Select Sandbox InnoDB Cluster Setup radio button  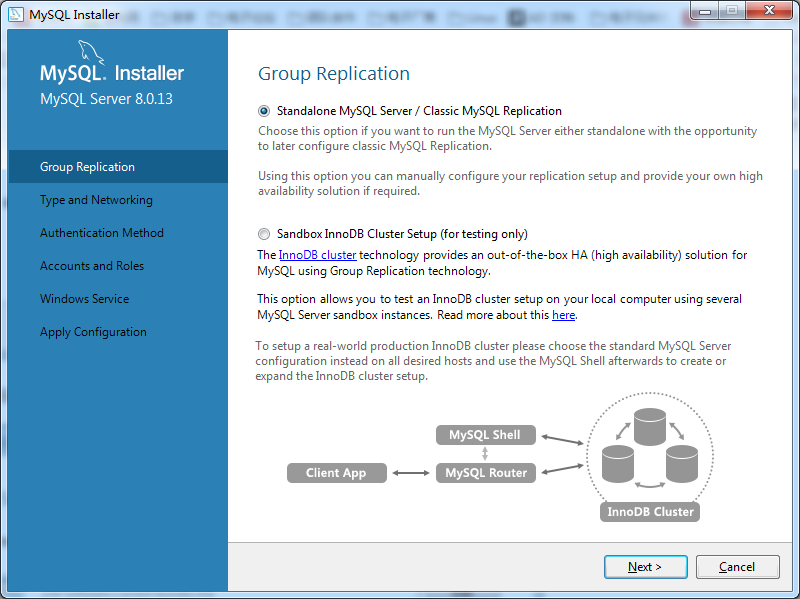(x=264, y=234)
